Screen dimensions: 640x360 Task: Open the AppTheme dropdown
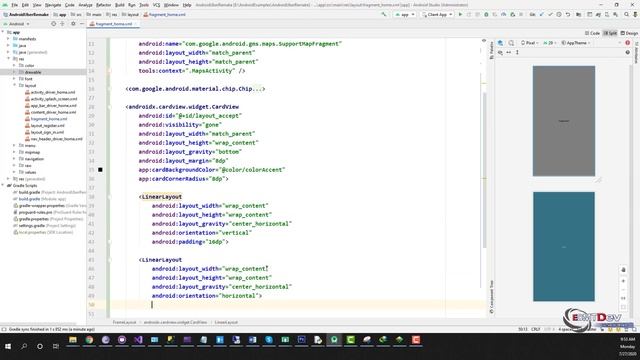click(576, 43)
